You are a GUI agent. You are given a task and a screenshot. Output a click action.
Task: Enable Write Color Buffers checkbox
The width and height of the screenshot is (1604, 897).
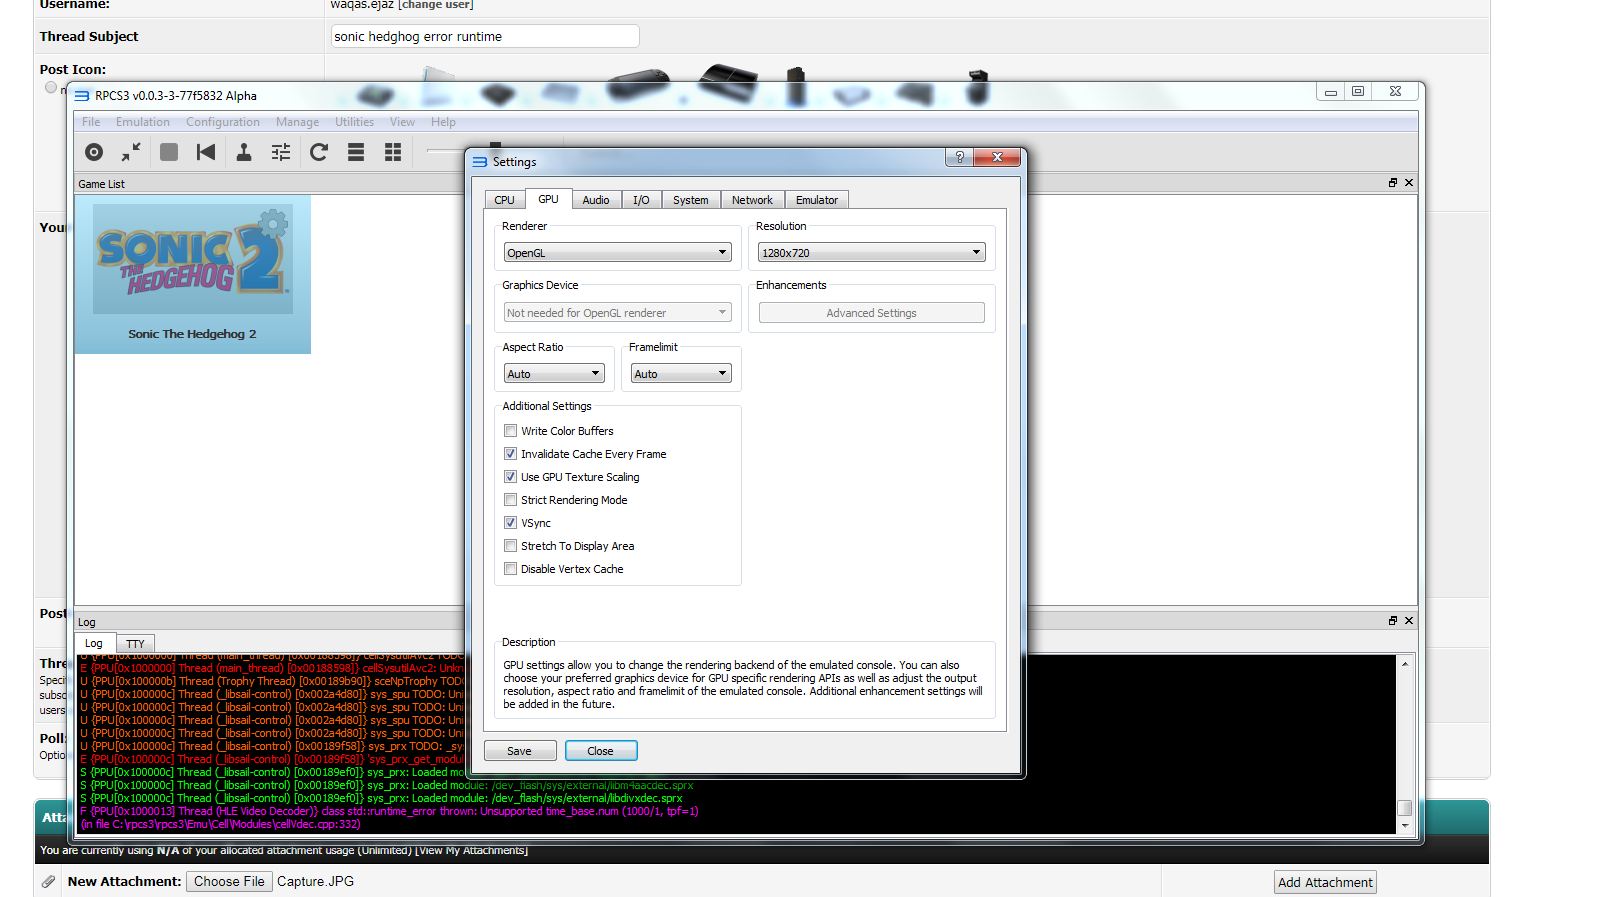click(511, 431)
